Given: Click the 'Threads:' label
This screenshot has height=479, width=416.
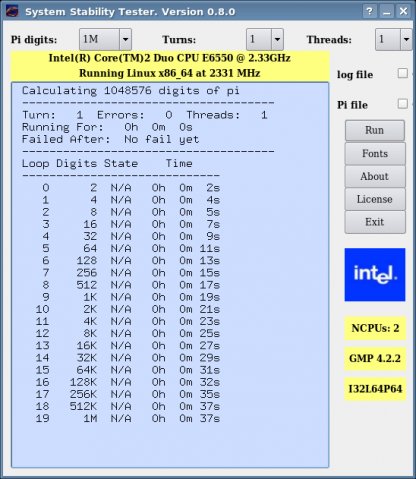Looking at the screenshot, I should pos(329,40).
